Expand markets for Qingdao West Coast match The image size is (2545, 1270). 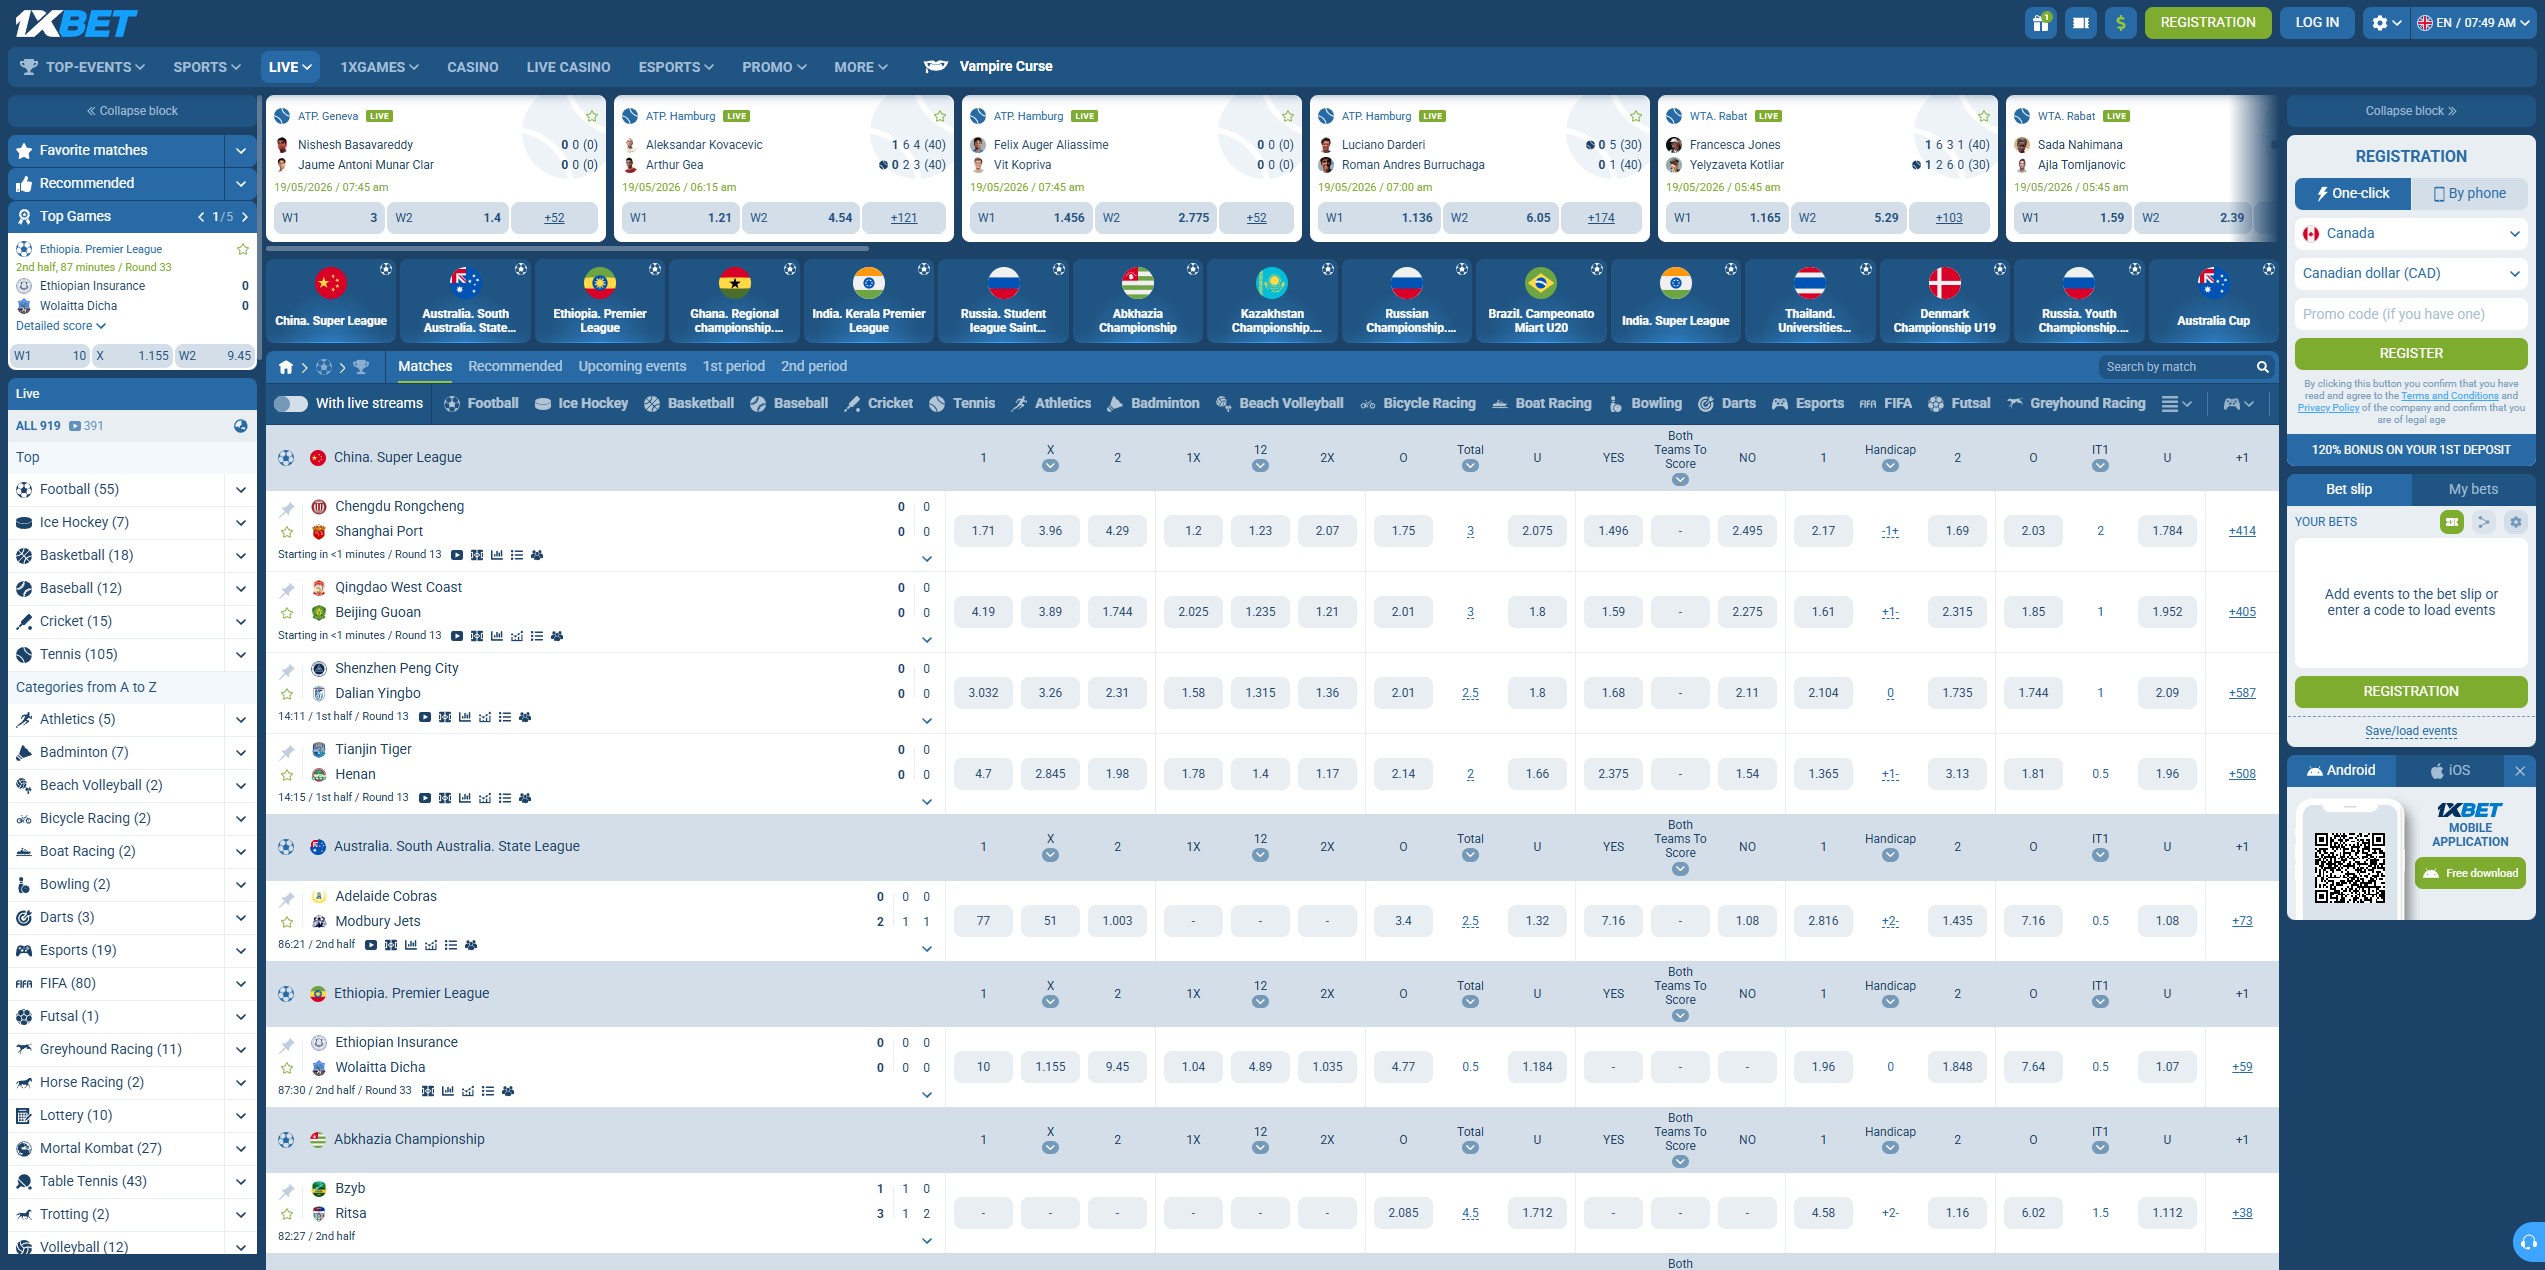point(927,640)
